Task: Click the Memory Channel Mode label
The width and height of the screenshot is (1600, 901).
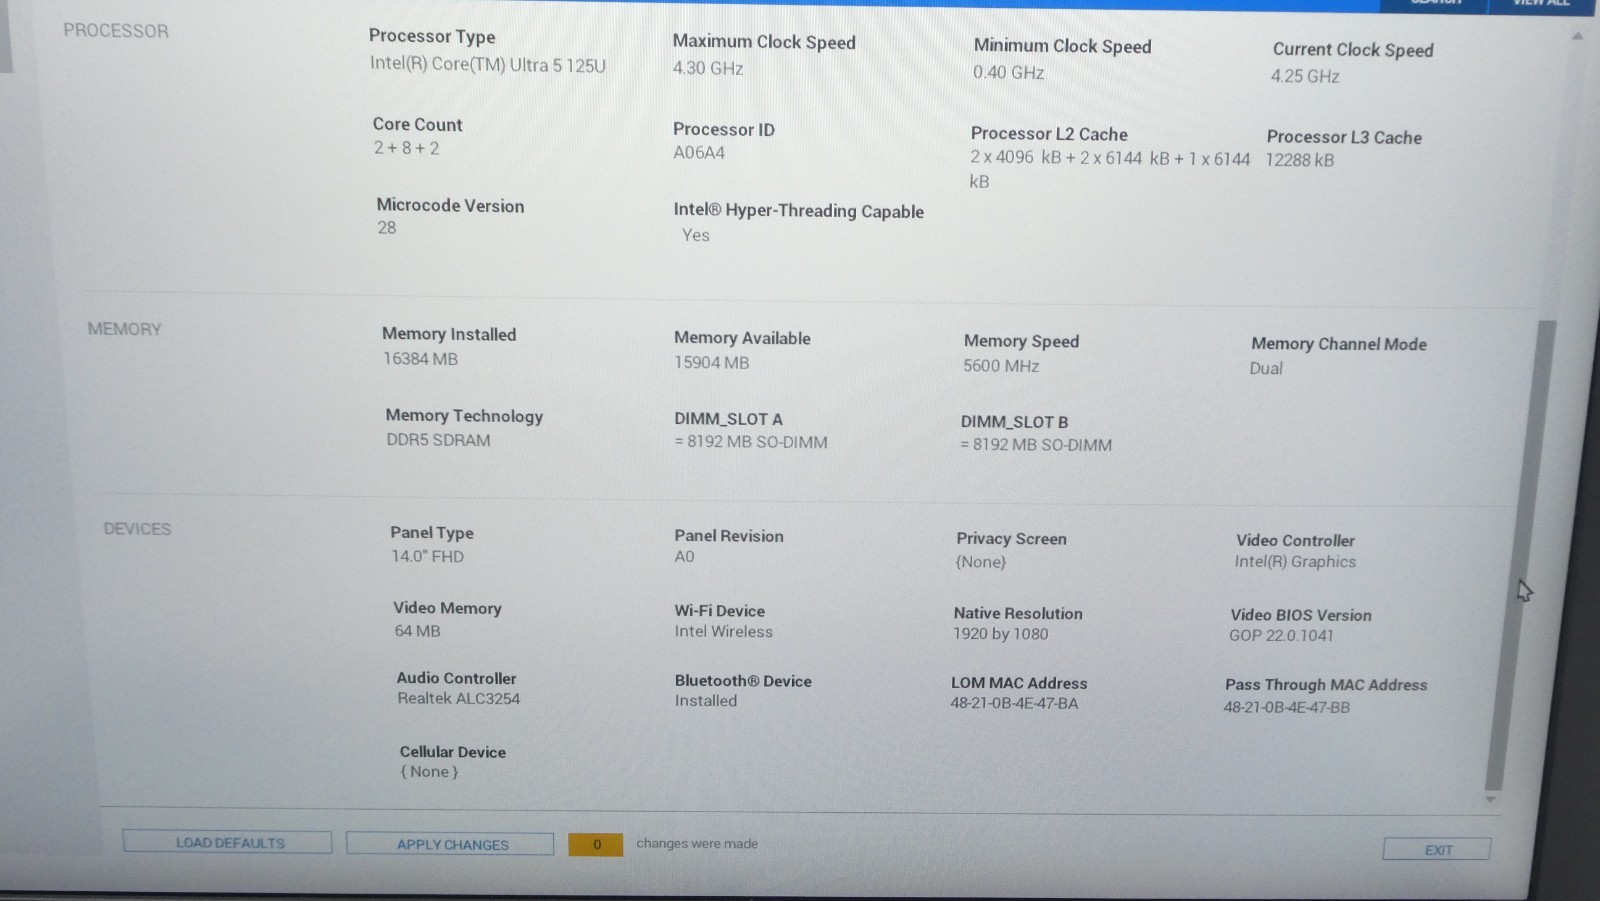Action: pyautogui.click(x=1339, y=344)
